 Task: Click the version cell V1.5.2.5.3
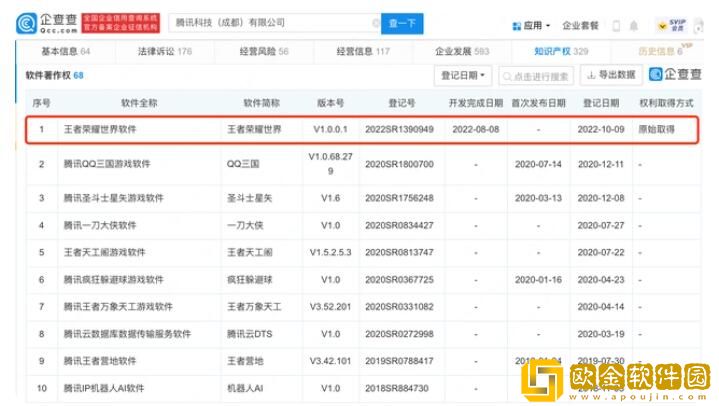pos(330,252)
